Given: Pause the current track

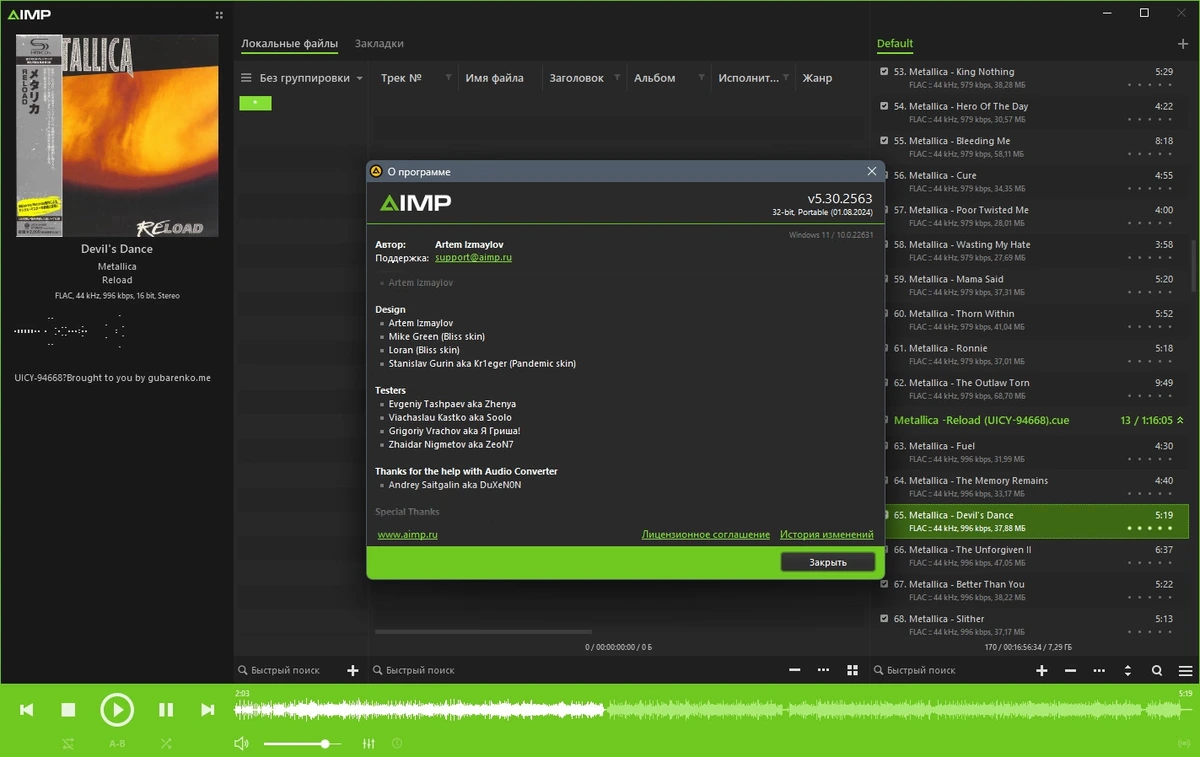Looking at the screenshot, I should click(x=166, y=710).
